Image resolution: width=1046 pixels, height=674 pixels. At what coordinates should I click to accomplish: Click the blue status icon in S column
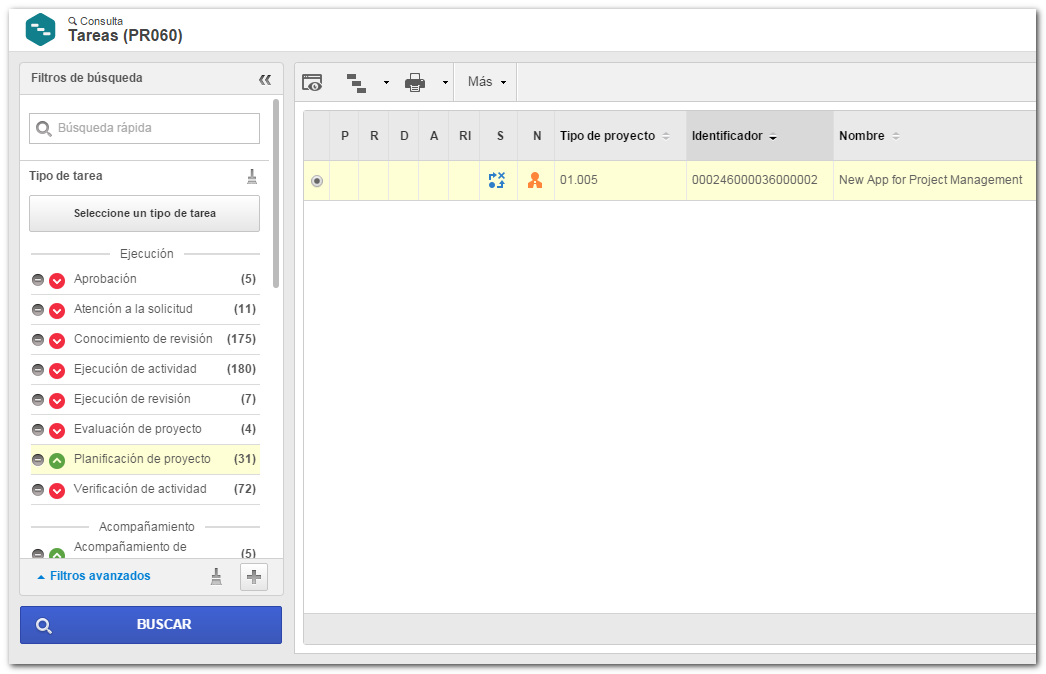coord(497,180)
